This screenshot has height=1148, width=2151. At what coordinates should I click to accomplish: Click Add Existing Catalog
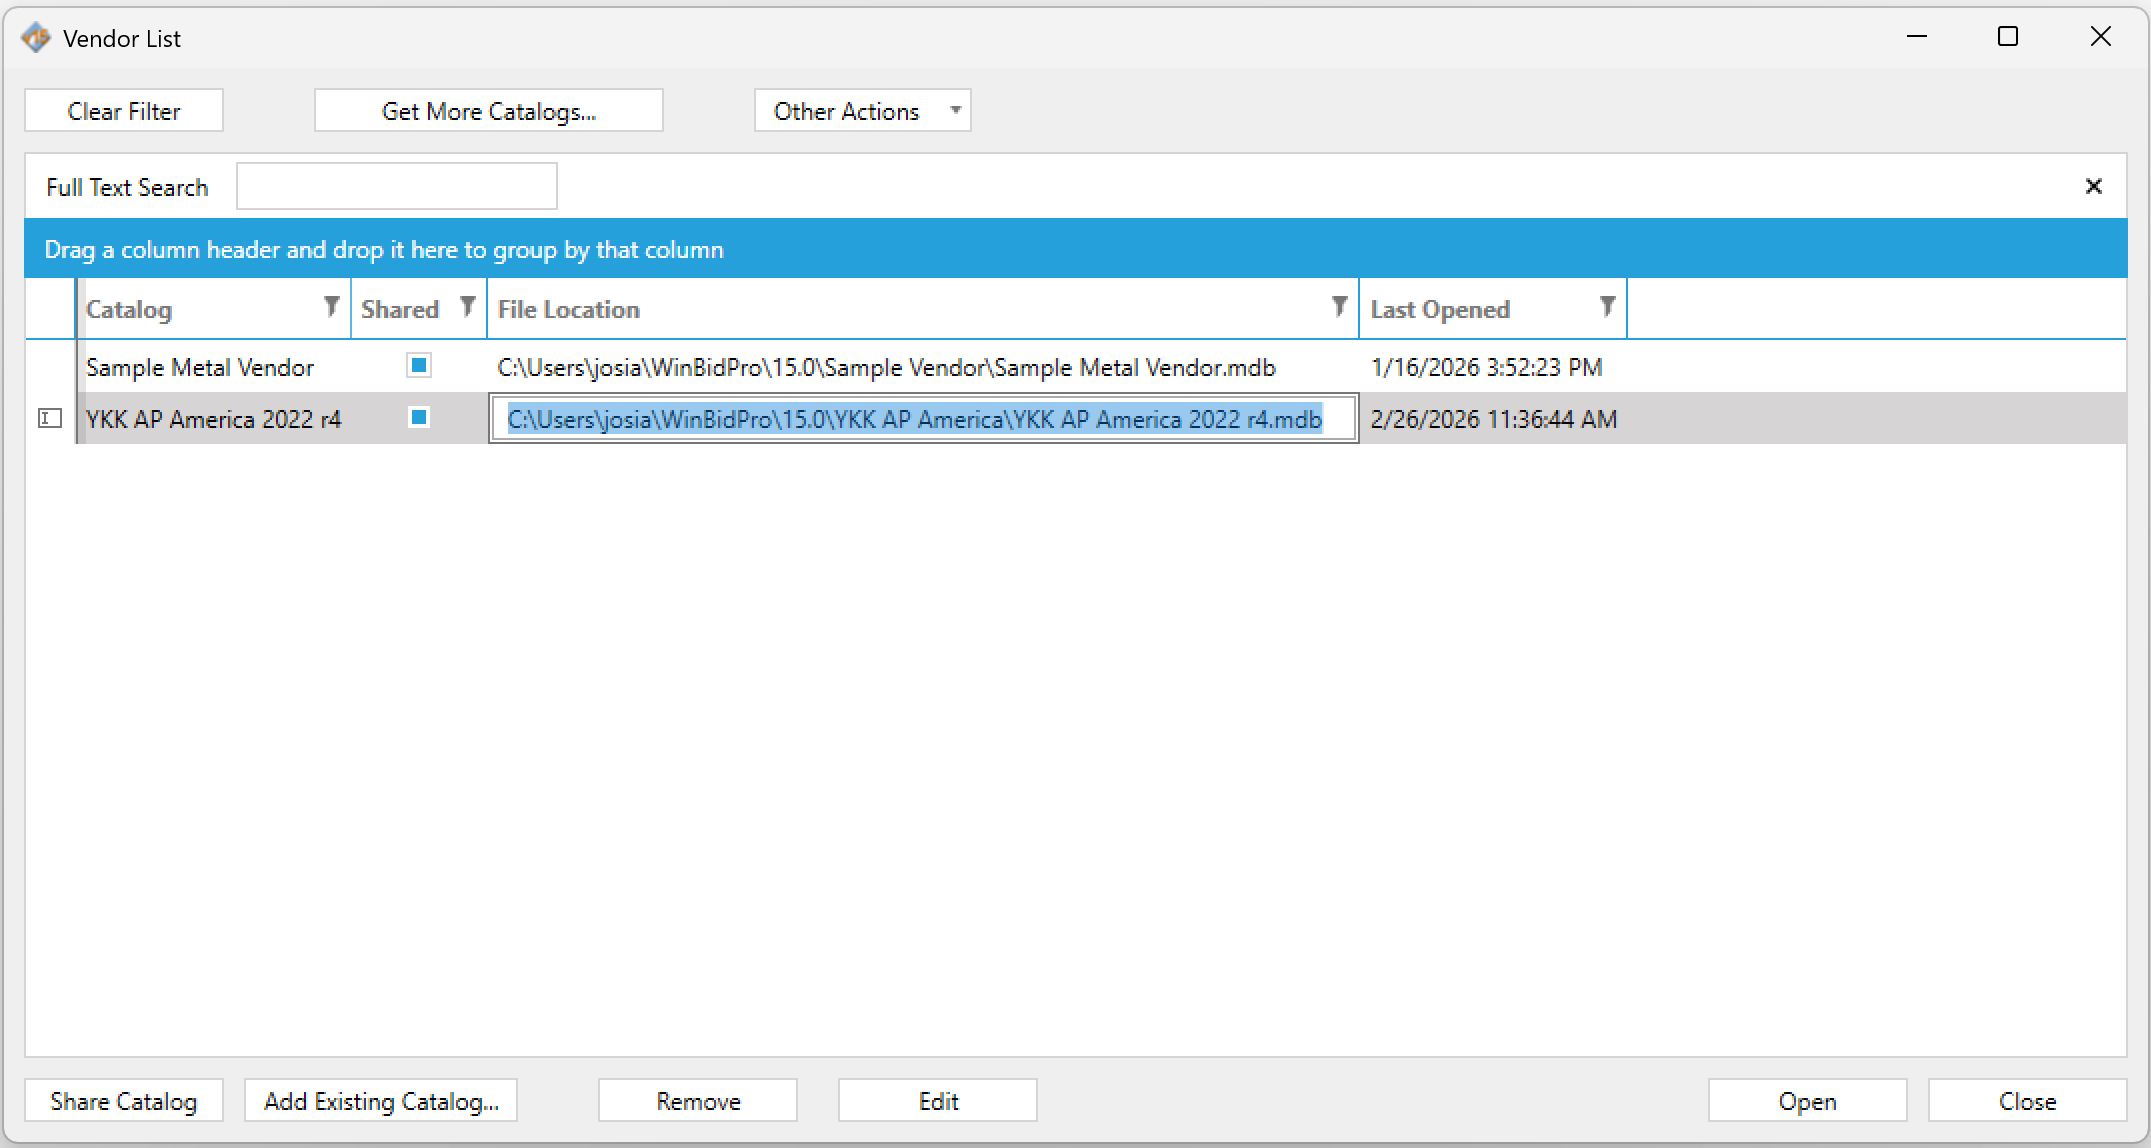point(380,1100)
